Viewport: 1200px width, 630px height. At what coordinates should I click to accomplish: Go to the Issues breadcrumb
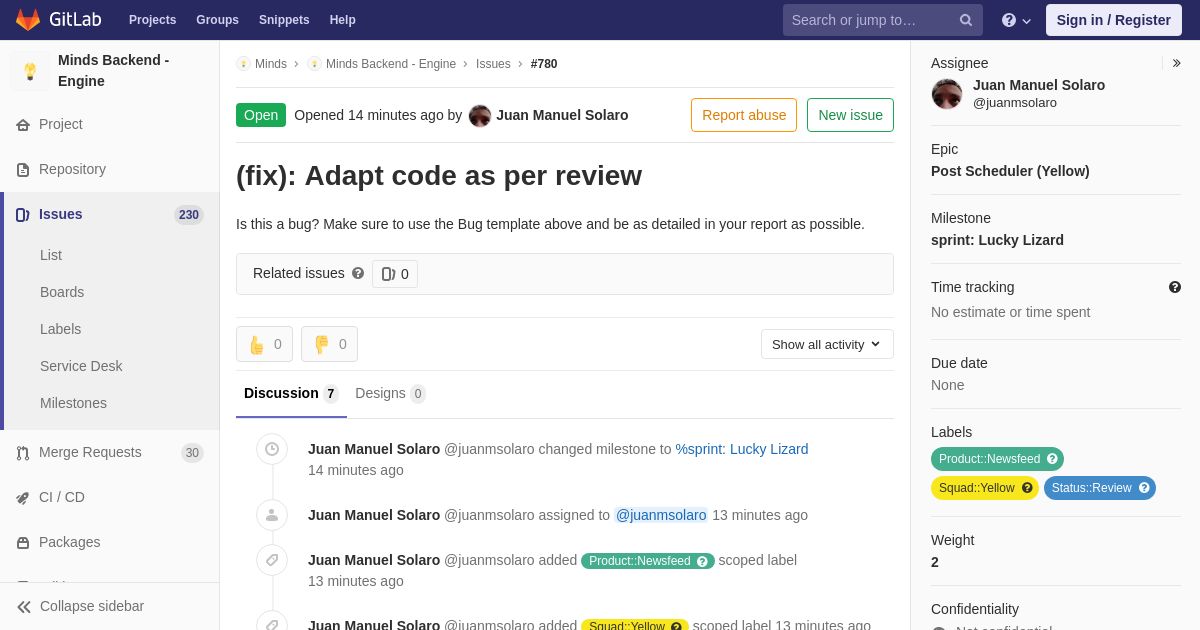tap(493, 64)
